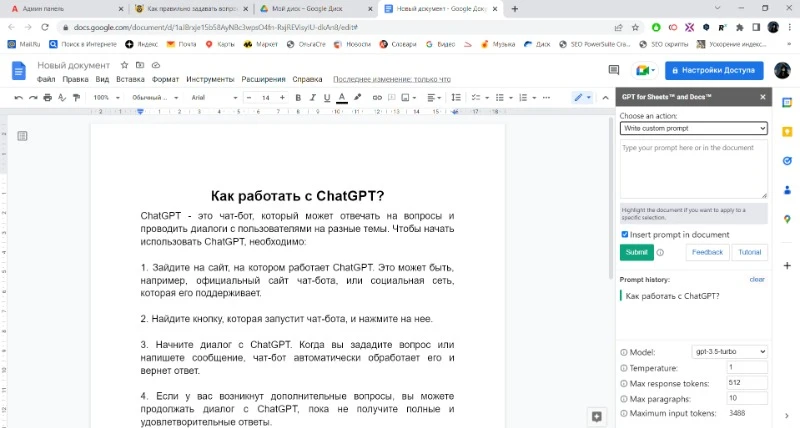This screenshot has width=800, height=428.
Task: Open the highlight color tool
Action: [358, 97]
